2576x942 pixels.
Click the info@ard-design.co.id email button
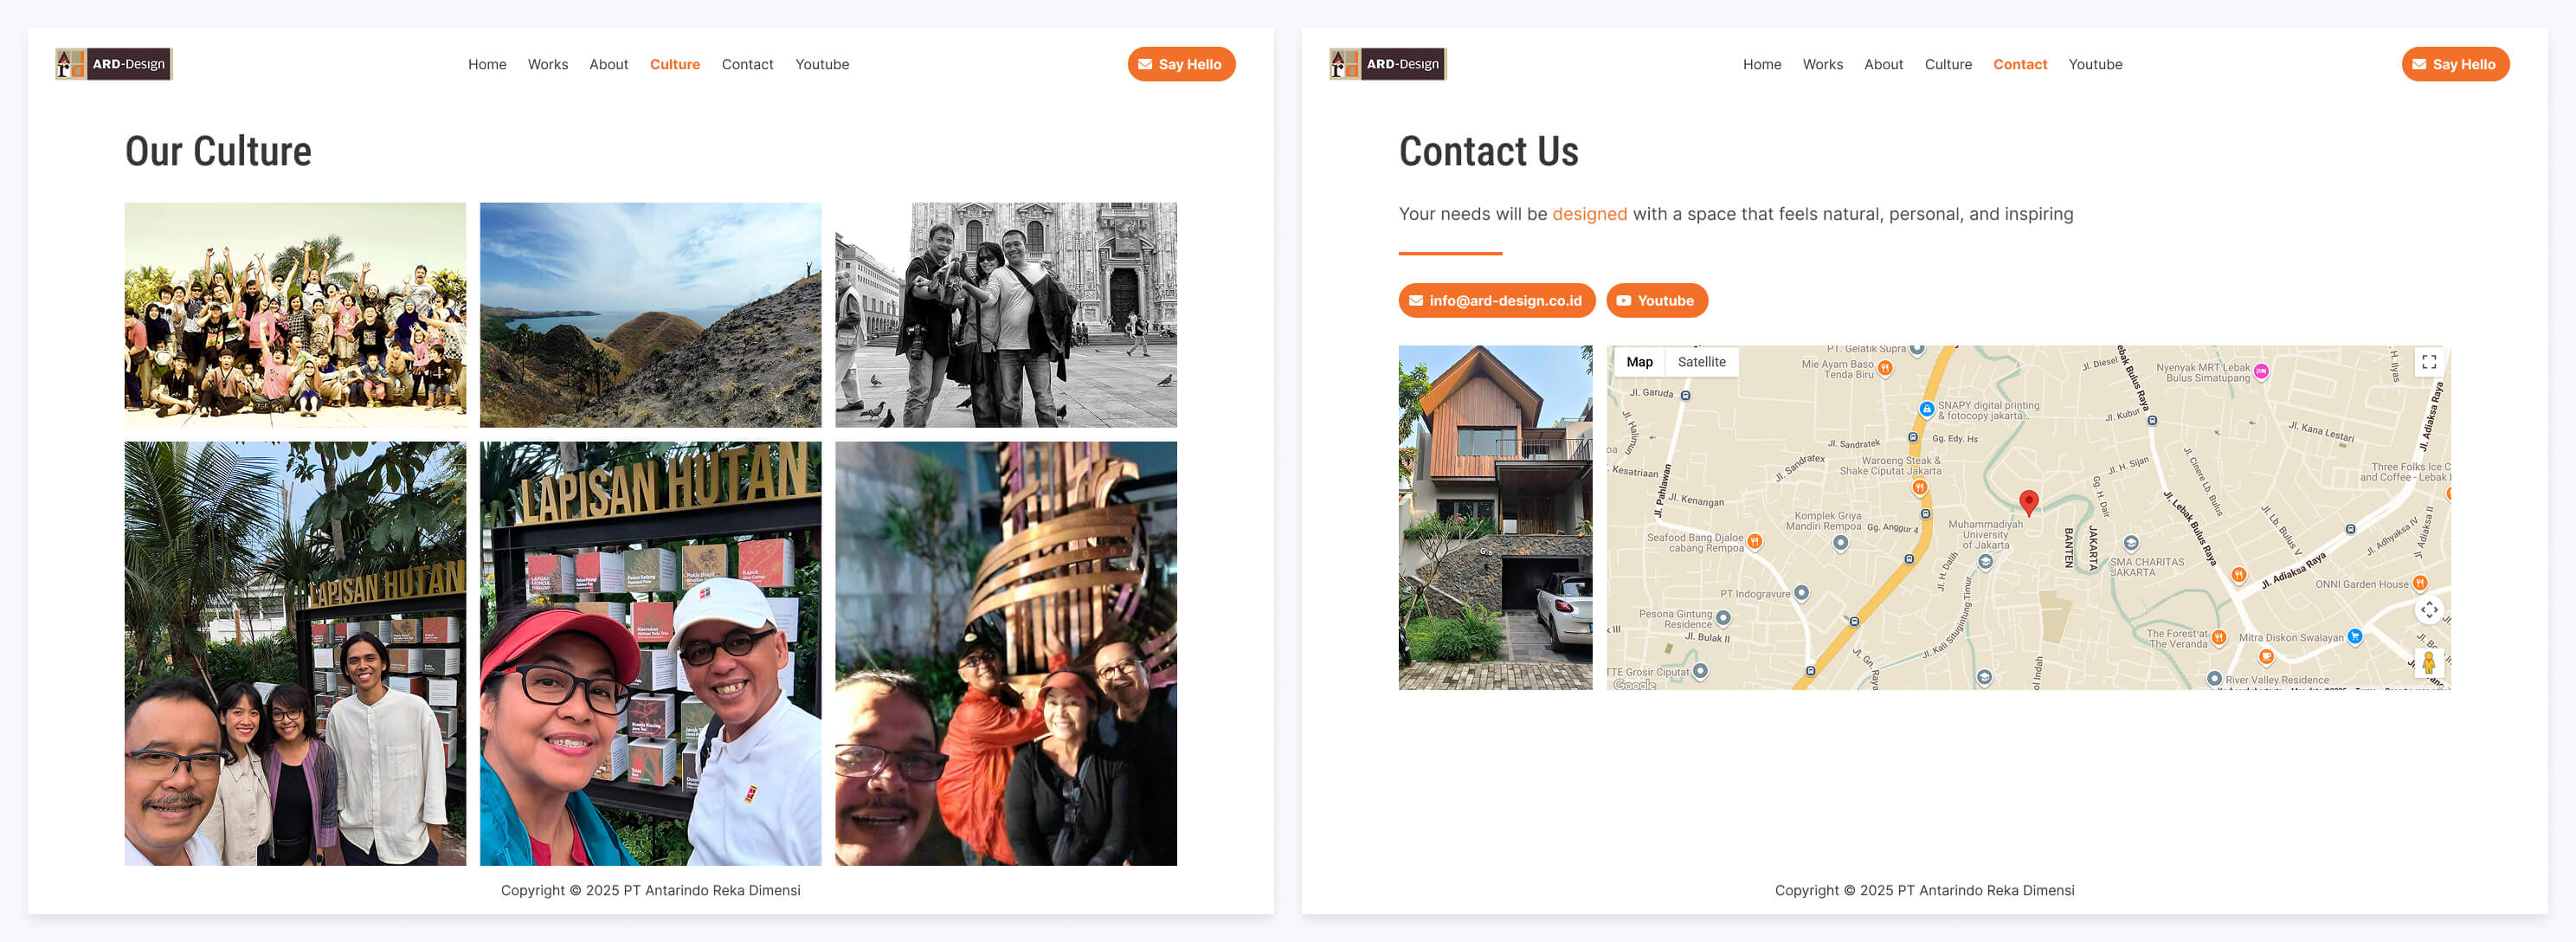point(1496,300)
